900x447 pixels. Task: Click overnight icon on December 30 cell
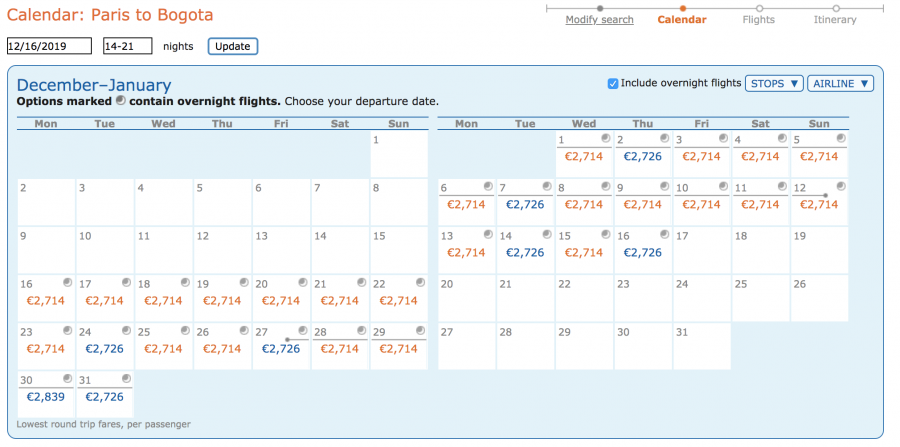click(x=67, y=378)
